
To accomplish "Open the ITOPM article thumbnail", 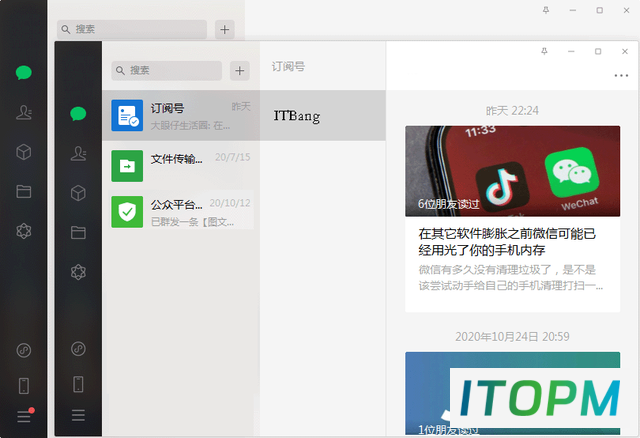I will pos(513,394).
